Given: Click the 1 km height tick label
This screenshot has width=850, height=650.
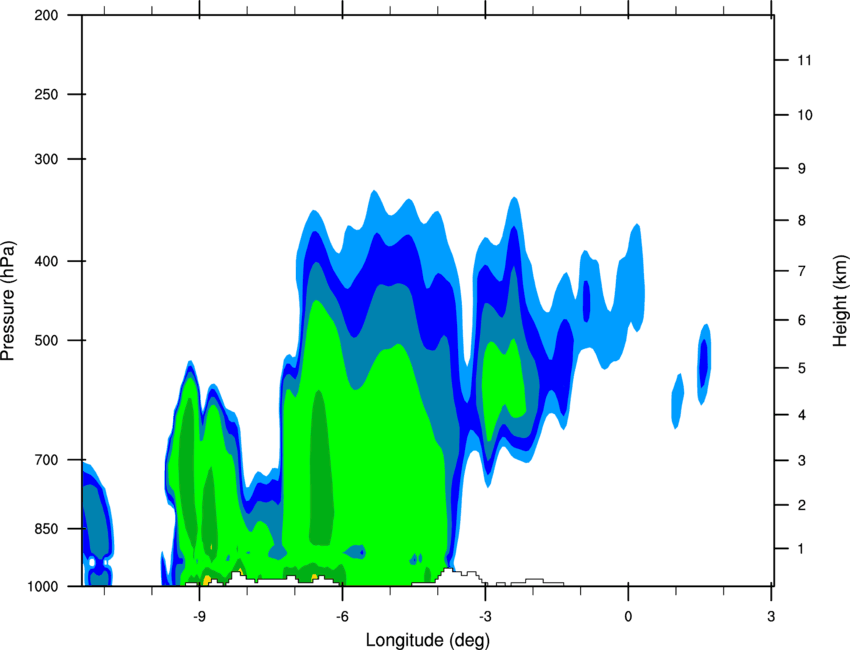Looking at the screenshot, I should tap(801, 549).
